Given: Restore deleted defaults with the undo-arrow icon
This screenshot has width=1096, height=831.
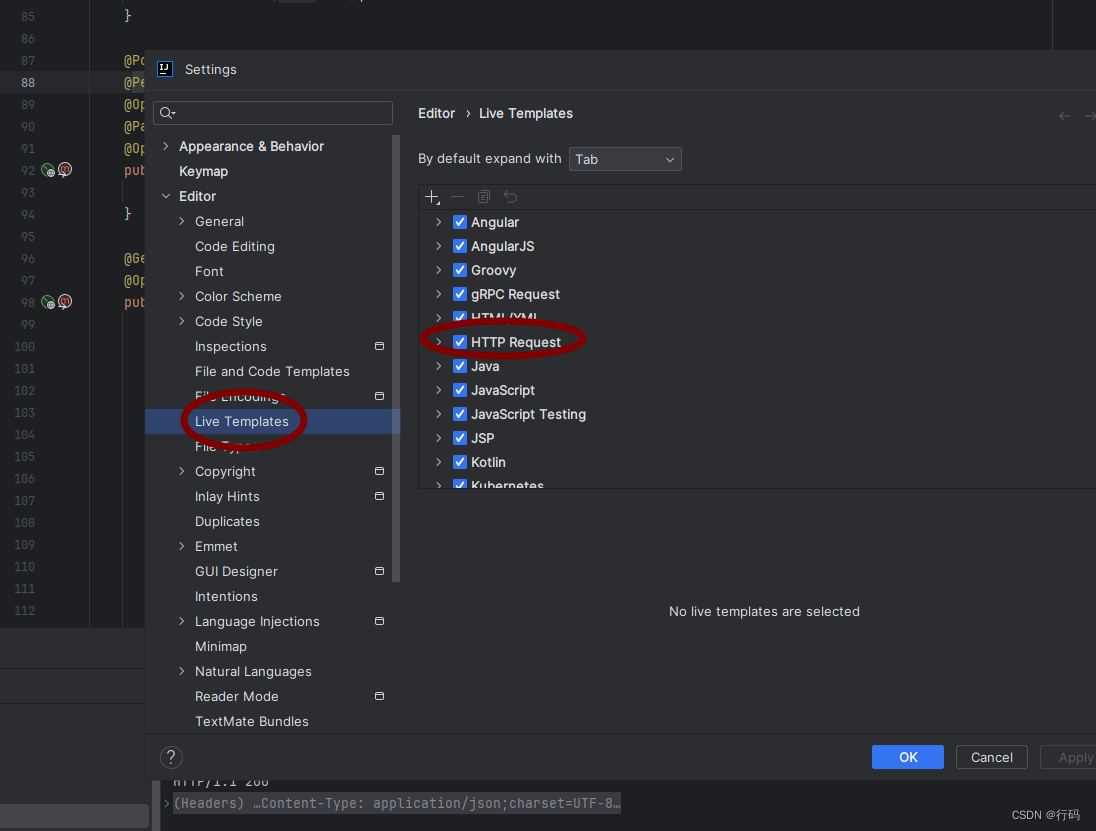Looking at the screenshot, I should (510, 197).
